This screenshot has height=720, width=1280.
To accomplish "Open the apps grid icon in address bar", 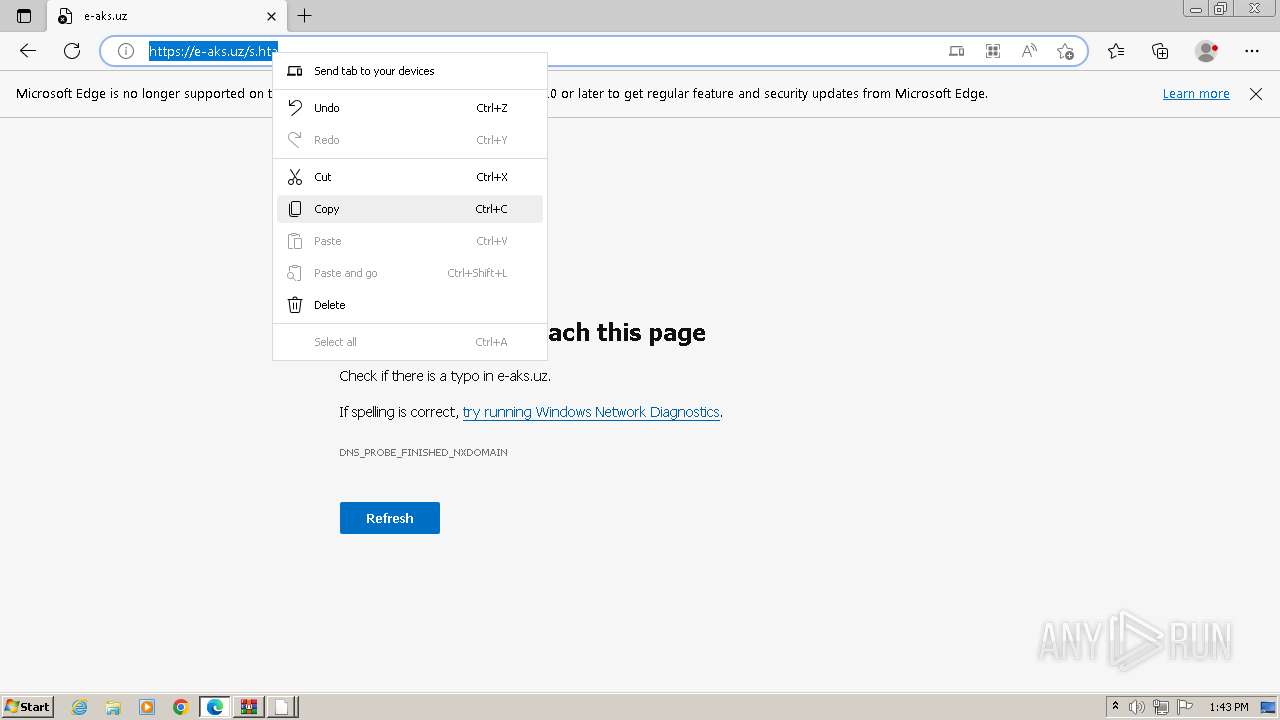I will pyautogui.click(x=993, y=51).
